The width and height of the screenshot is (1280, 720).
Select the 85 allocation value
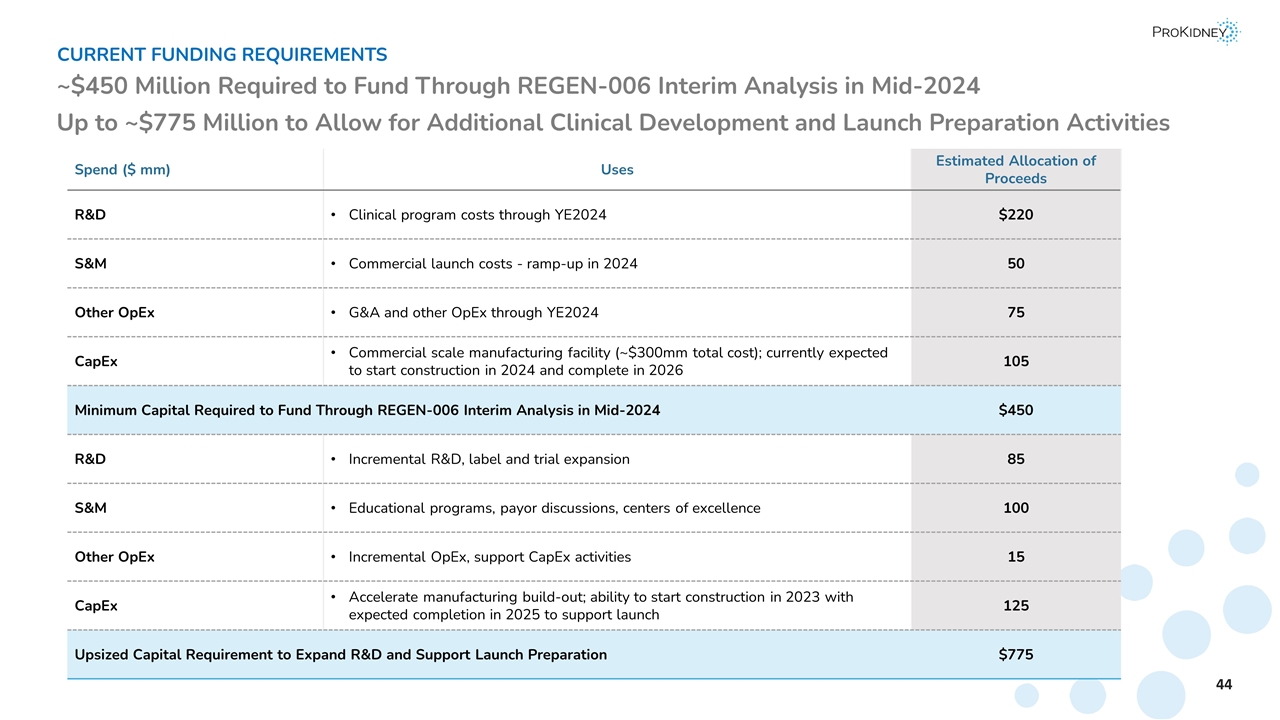tap(1016, 459)
